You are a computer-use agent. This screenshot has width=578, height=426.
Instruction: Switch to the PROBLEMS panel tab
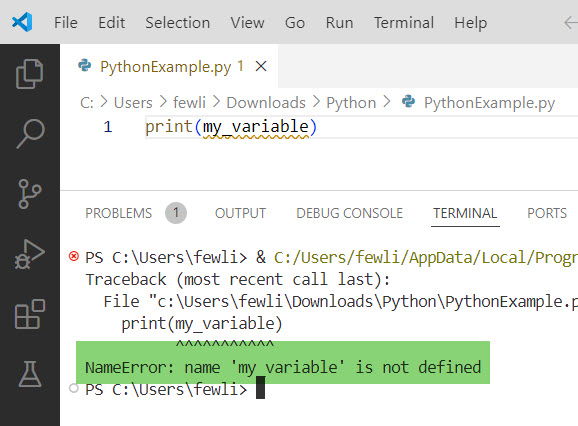coord(119,213)
